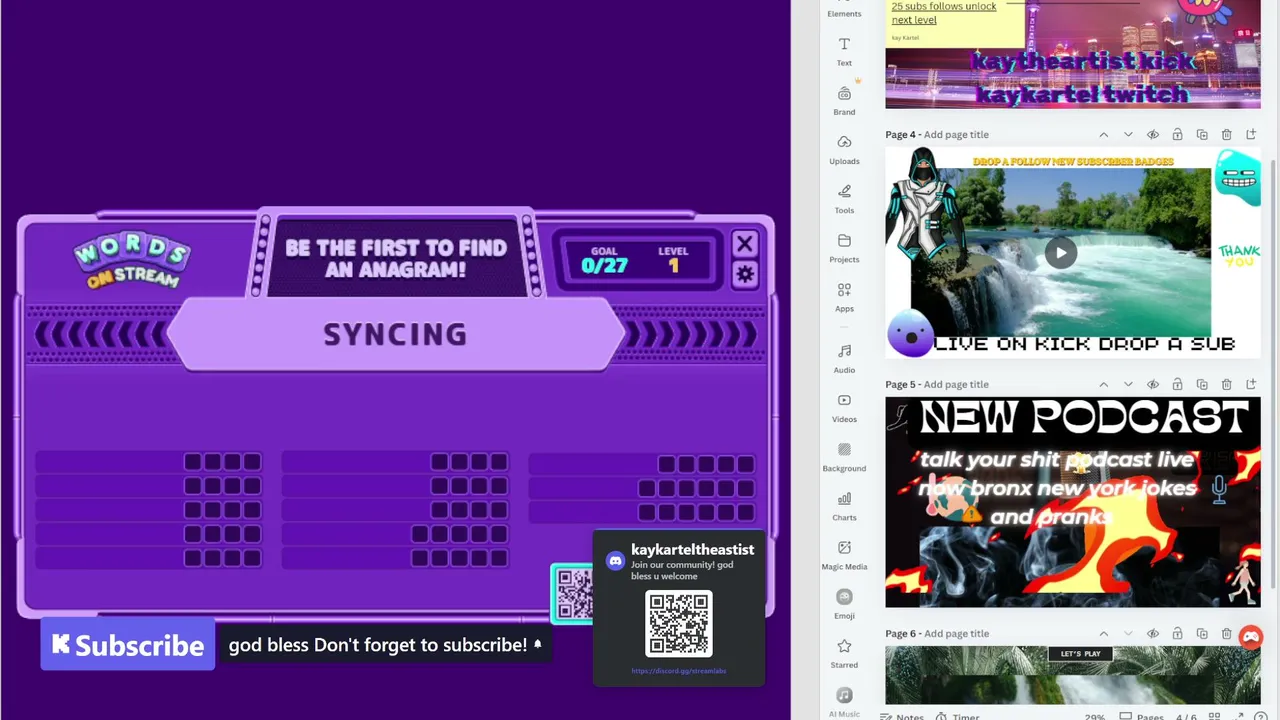Screen dimensions: 1280x720
Task: Open the Projects panel
Action: tap(844, 248)
